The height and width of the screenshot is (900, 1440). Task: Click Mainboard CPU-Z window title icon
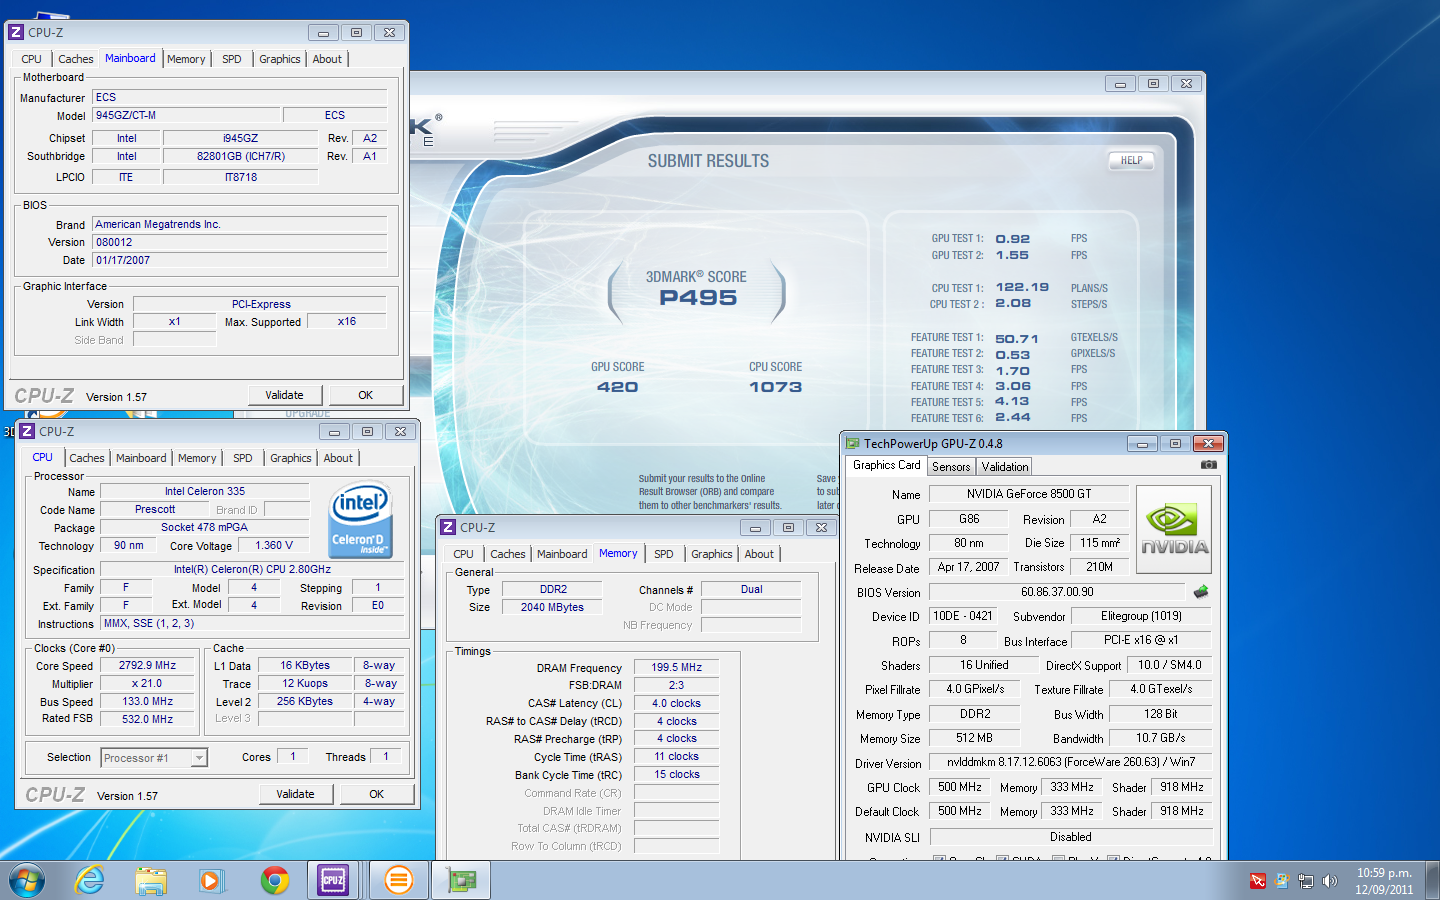point(16,32)
